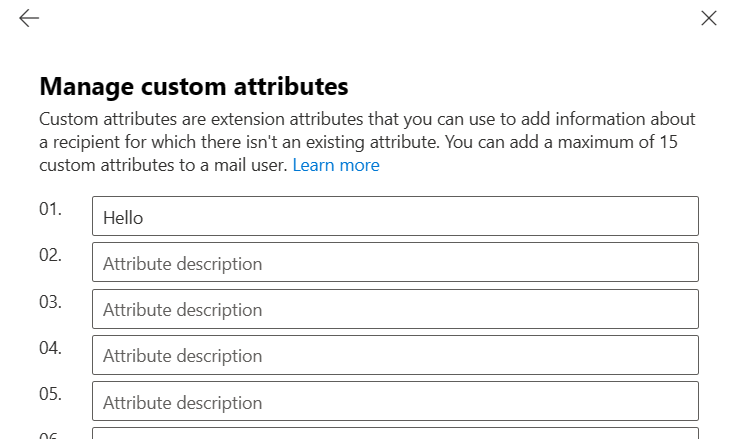Image resolution: width=734 pixels, height=439 pixels.
Task: Select the 03. row number label
Action: (x=50, y=301)
